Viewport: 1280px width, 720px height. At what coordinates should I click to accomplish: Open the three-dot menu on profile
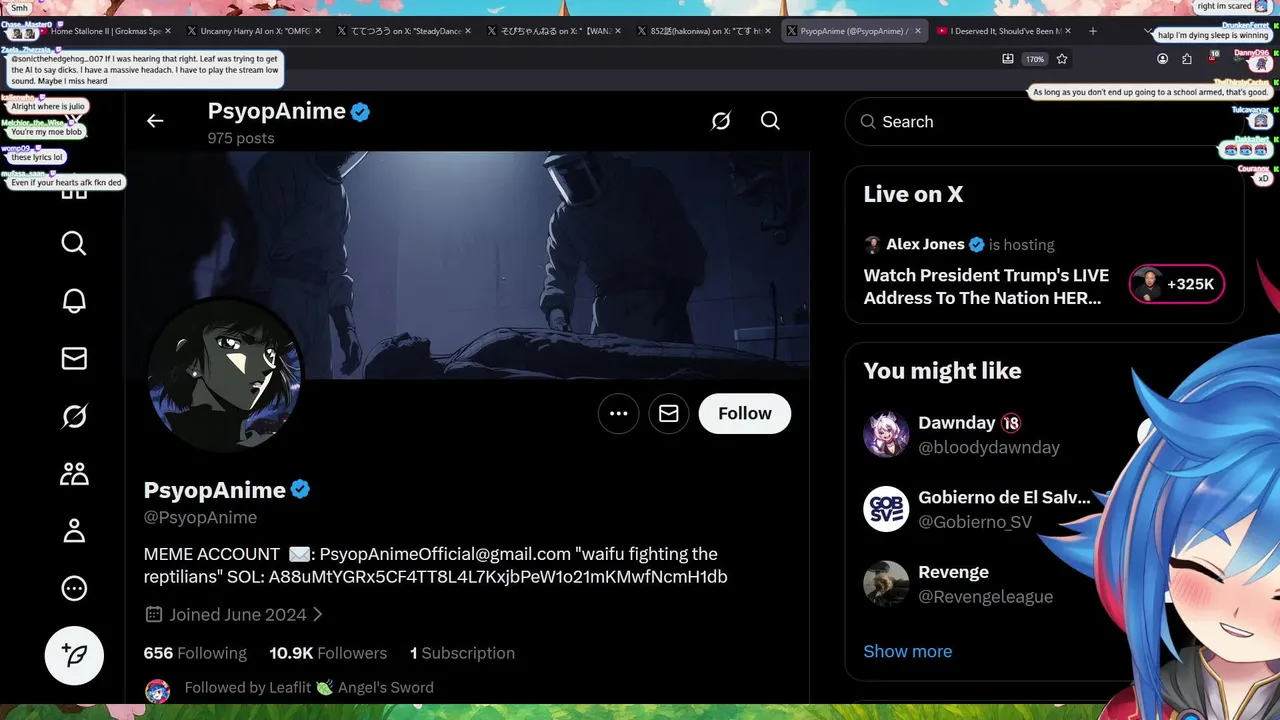619,414
